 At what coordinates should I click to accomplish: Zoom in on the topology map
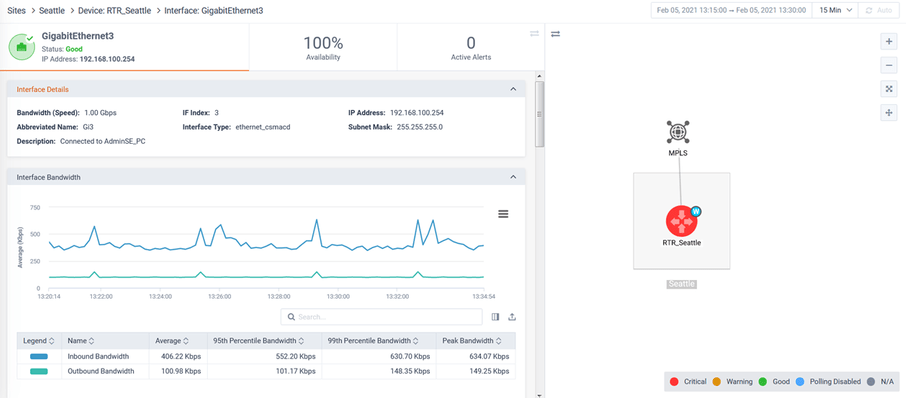[x=889, y=42]
